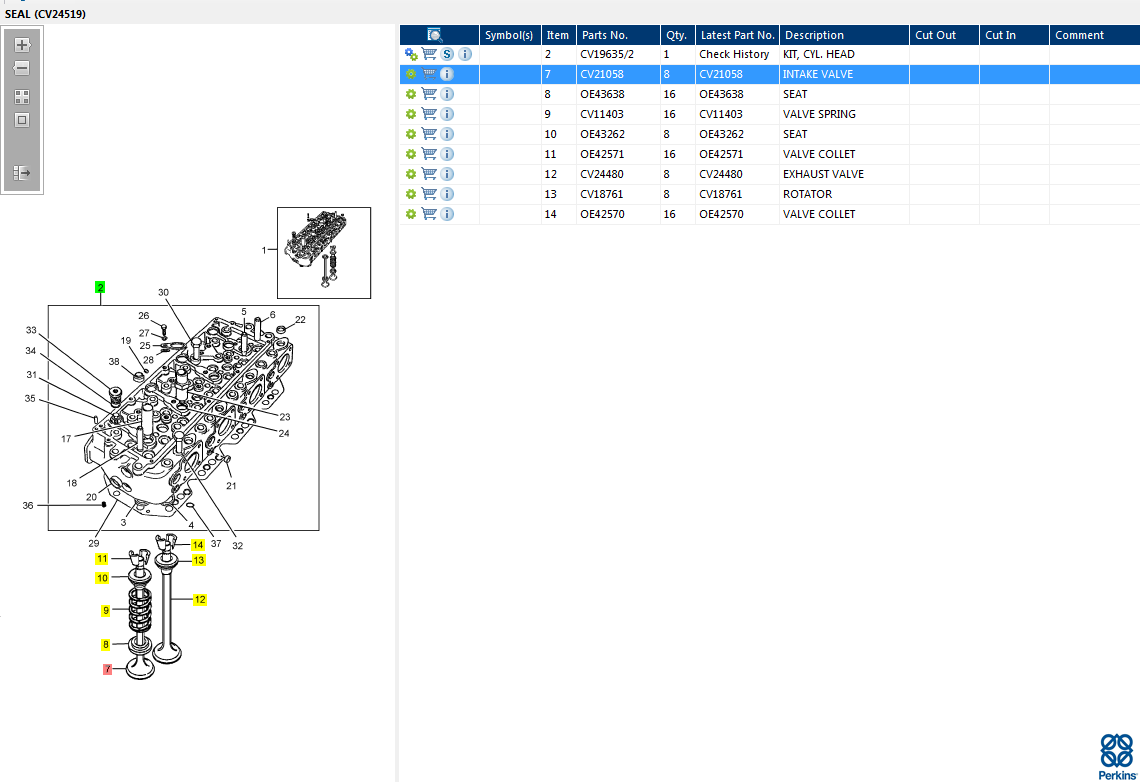
Task: Click the cylinder head thumbnail labeled 1
Action: (323, 252)
